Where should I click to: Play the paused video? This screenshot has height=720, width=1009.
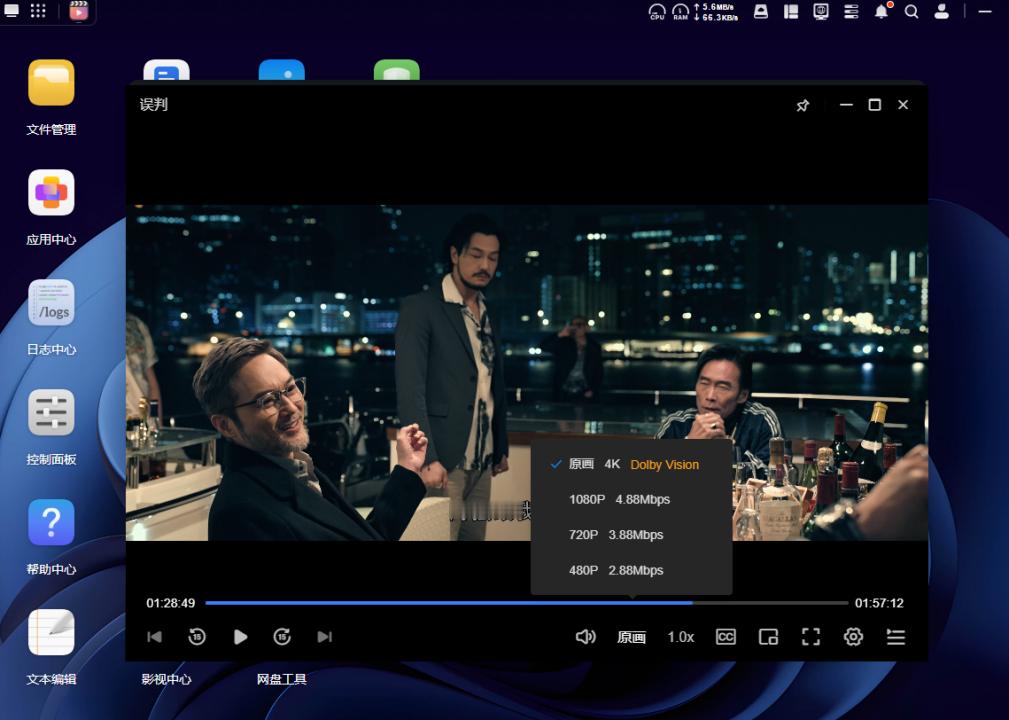(240, 636)
